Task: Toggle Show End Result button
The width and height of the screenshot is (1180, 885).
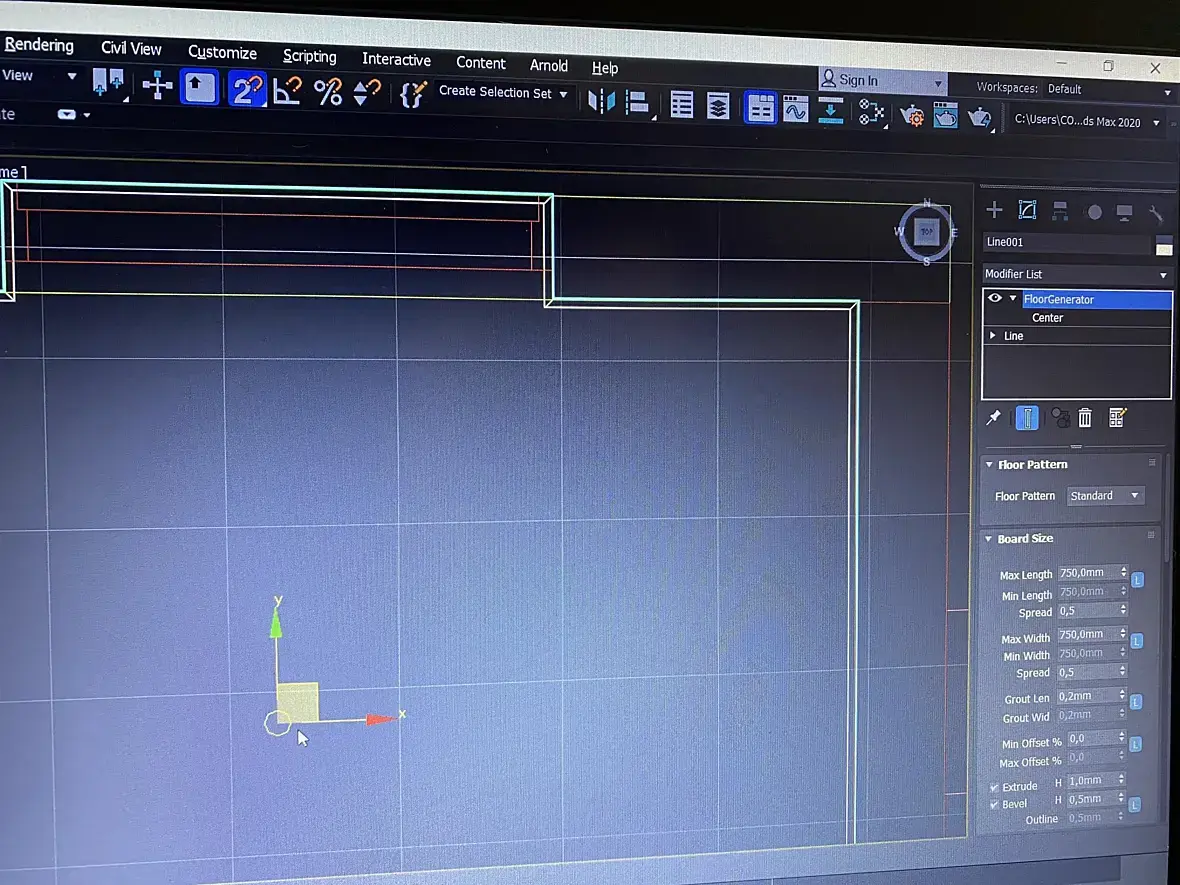Action: point(1026,418)
